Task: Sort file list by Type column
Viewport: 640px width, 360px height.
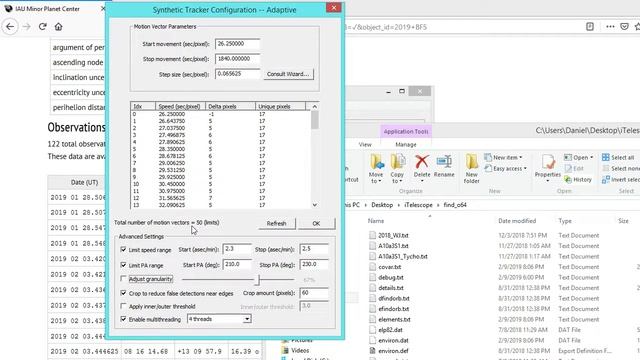Action: point(565,221)
